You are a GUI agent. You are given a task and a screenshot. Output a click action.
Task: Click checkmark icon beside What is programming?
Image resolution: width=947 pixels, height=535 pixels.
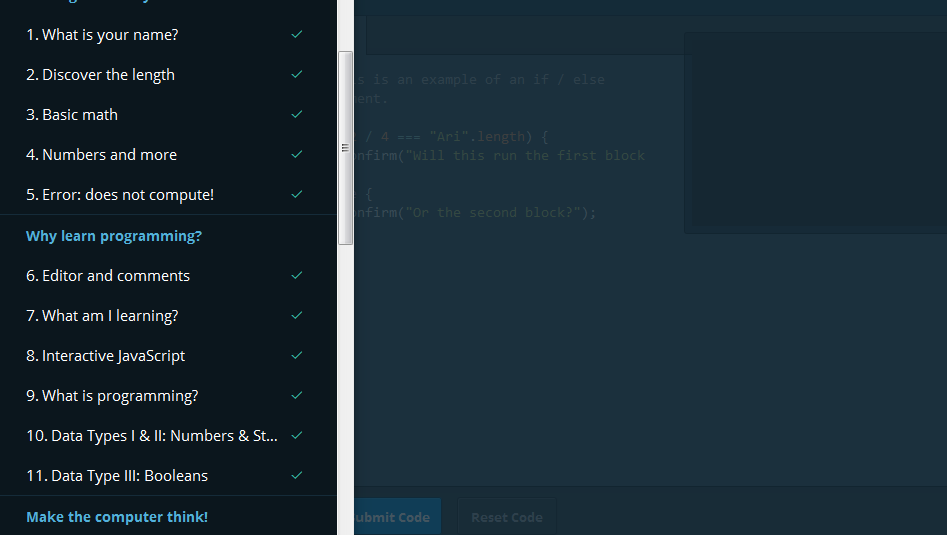click(x=297, y=395)
